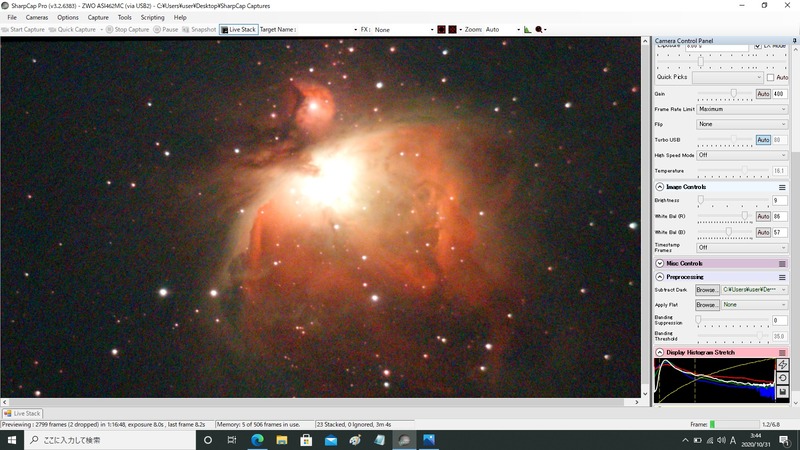Launch Microsoft Edge from the taskbar
Viewport: 800px width, 450px height.
[x=257, y=440]
